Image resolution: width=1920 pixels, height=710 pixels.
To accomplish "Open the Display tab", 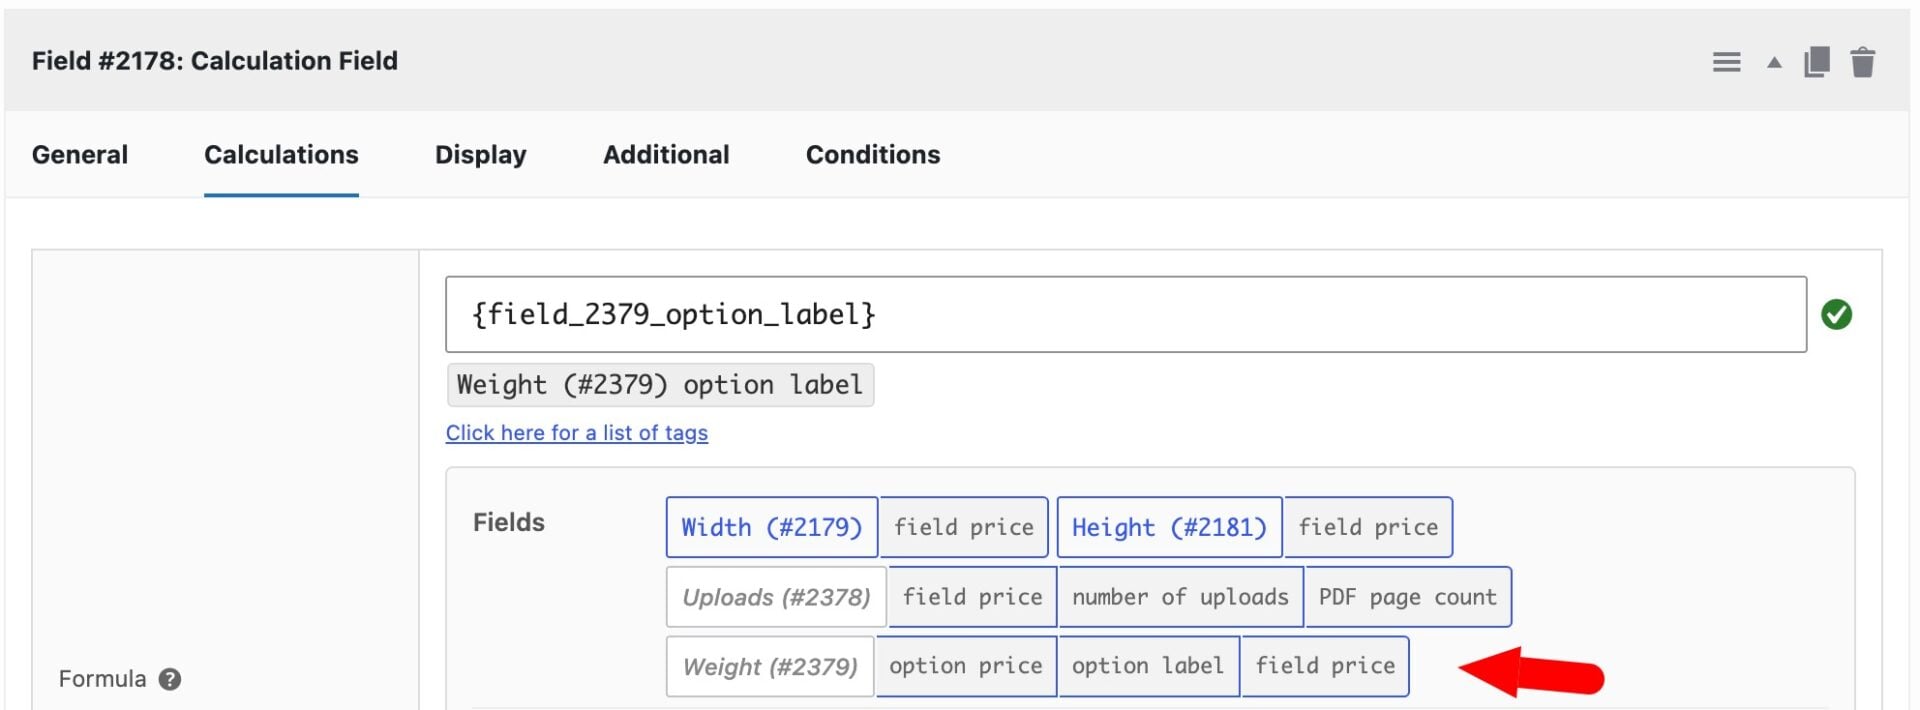I will pos(480,154).
